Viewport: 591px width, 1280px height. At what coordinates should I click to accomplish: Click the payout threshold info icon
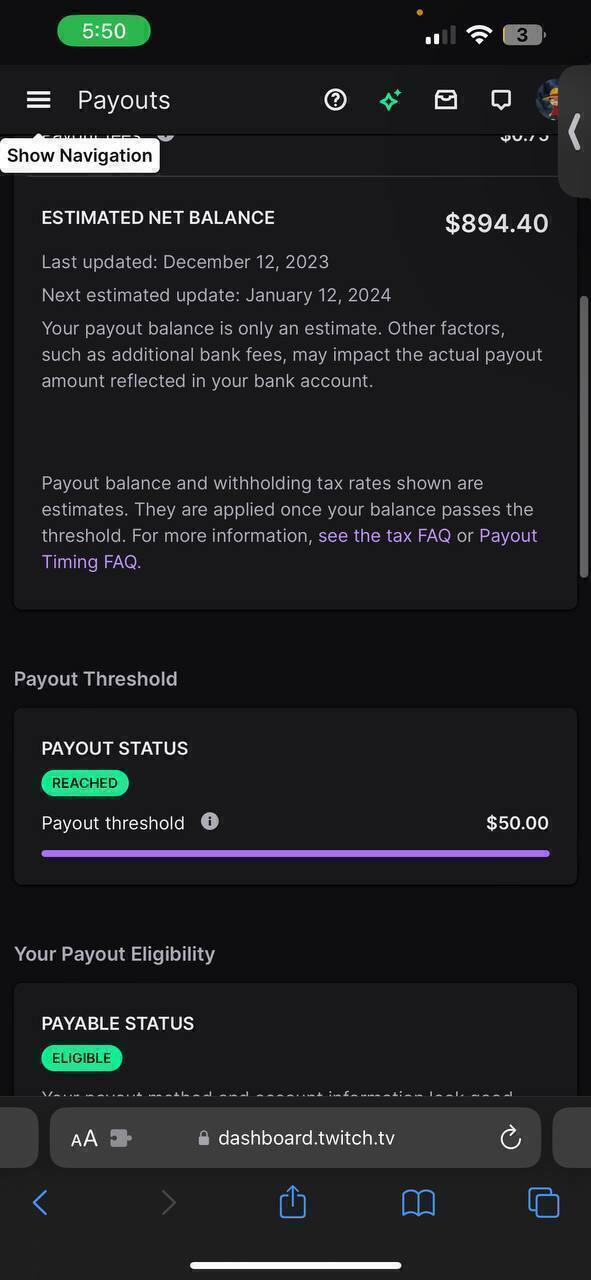point(210,821)
